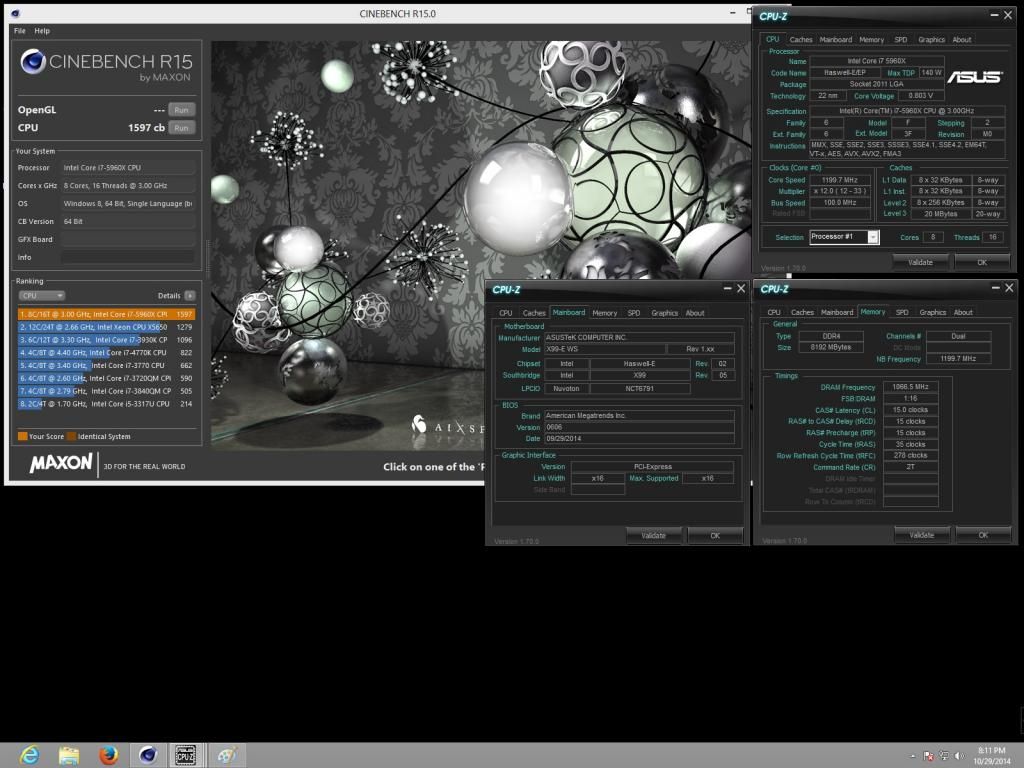This screenshot has width=1024, height=768.
Task: Click OK in CPU-Z motherboard window
Action: 715,536
